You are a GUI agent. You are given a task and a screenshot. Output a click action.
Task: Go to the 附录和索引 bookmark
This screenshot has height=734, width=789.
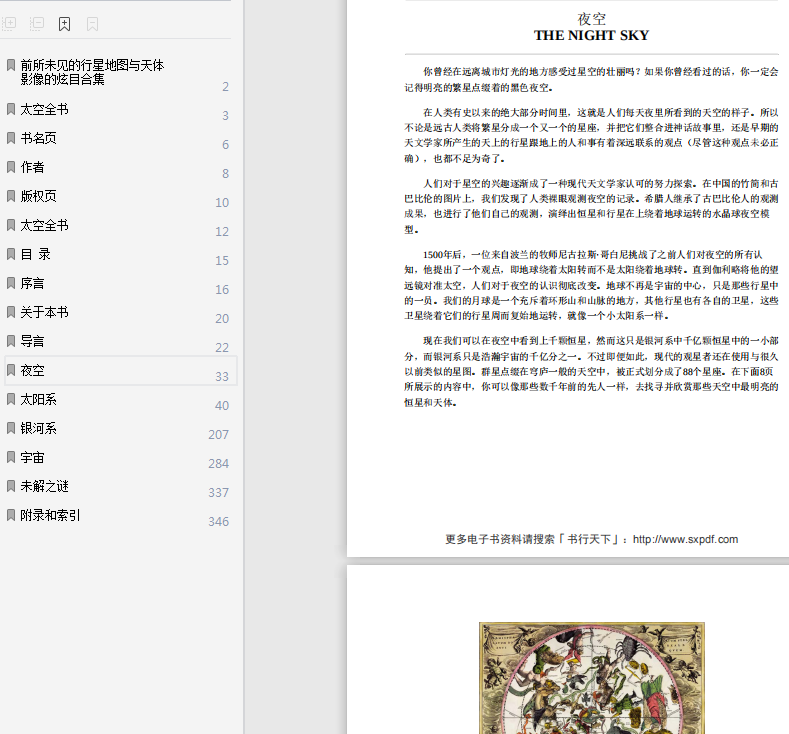tap(120, 516)
